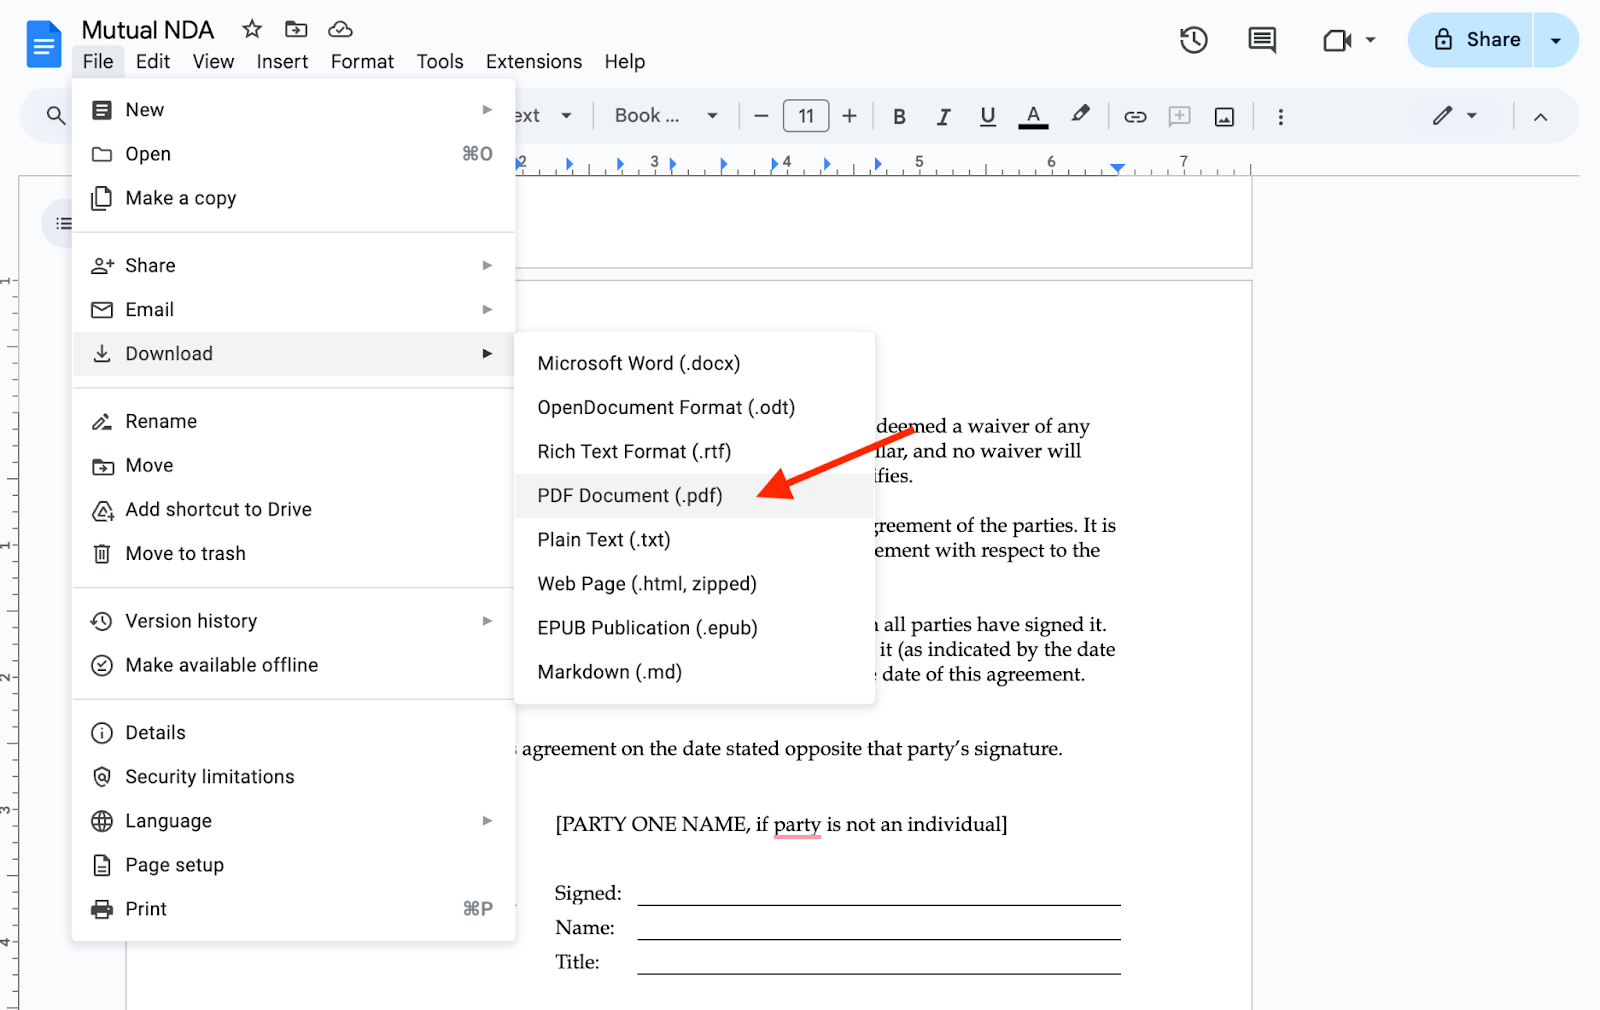Toggle bold formatting
The width and height of the screenshot is (1600, 1010).
click(x=899, y=117)
